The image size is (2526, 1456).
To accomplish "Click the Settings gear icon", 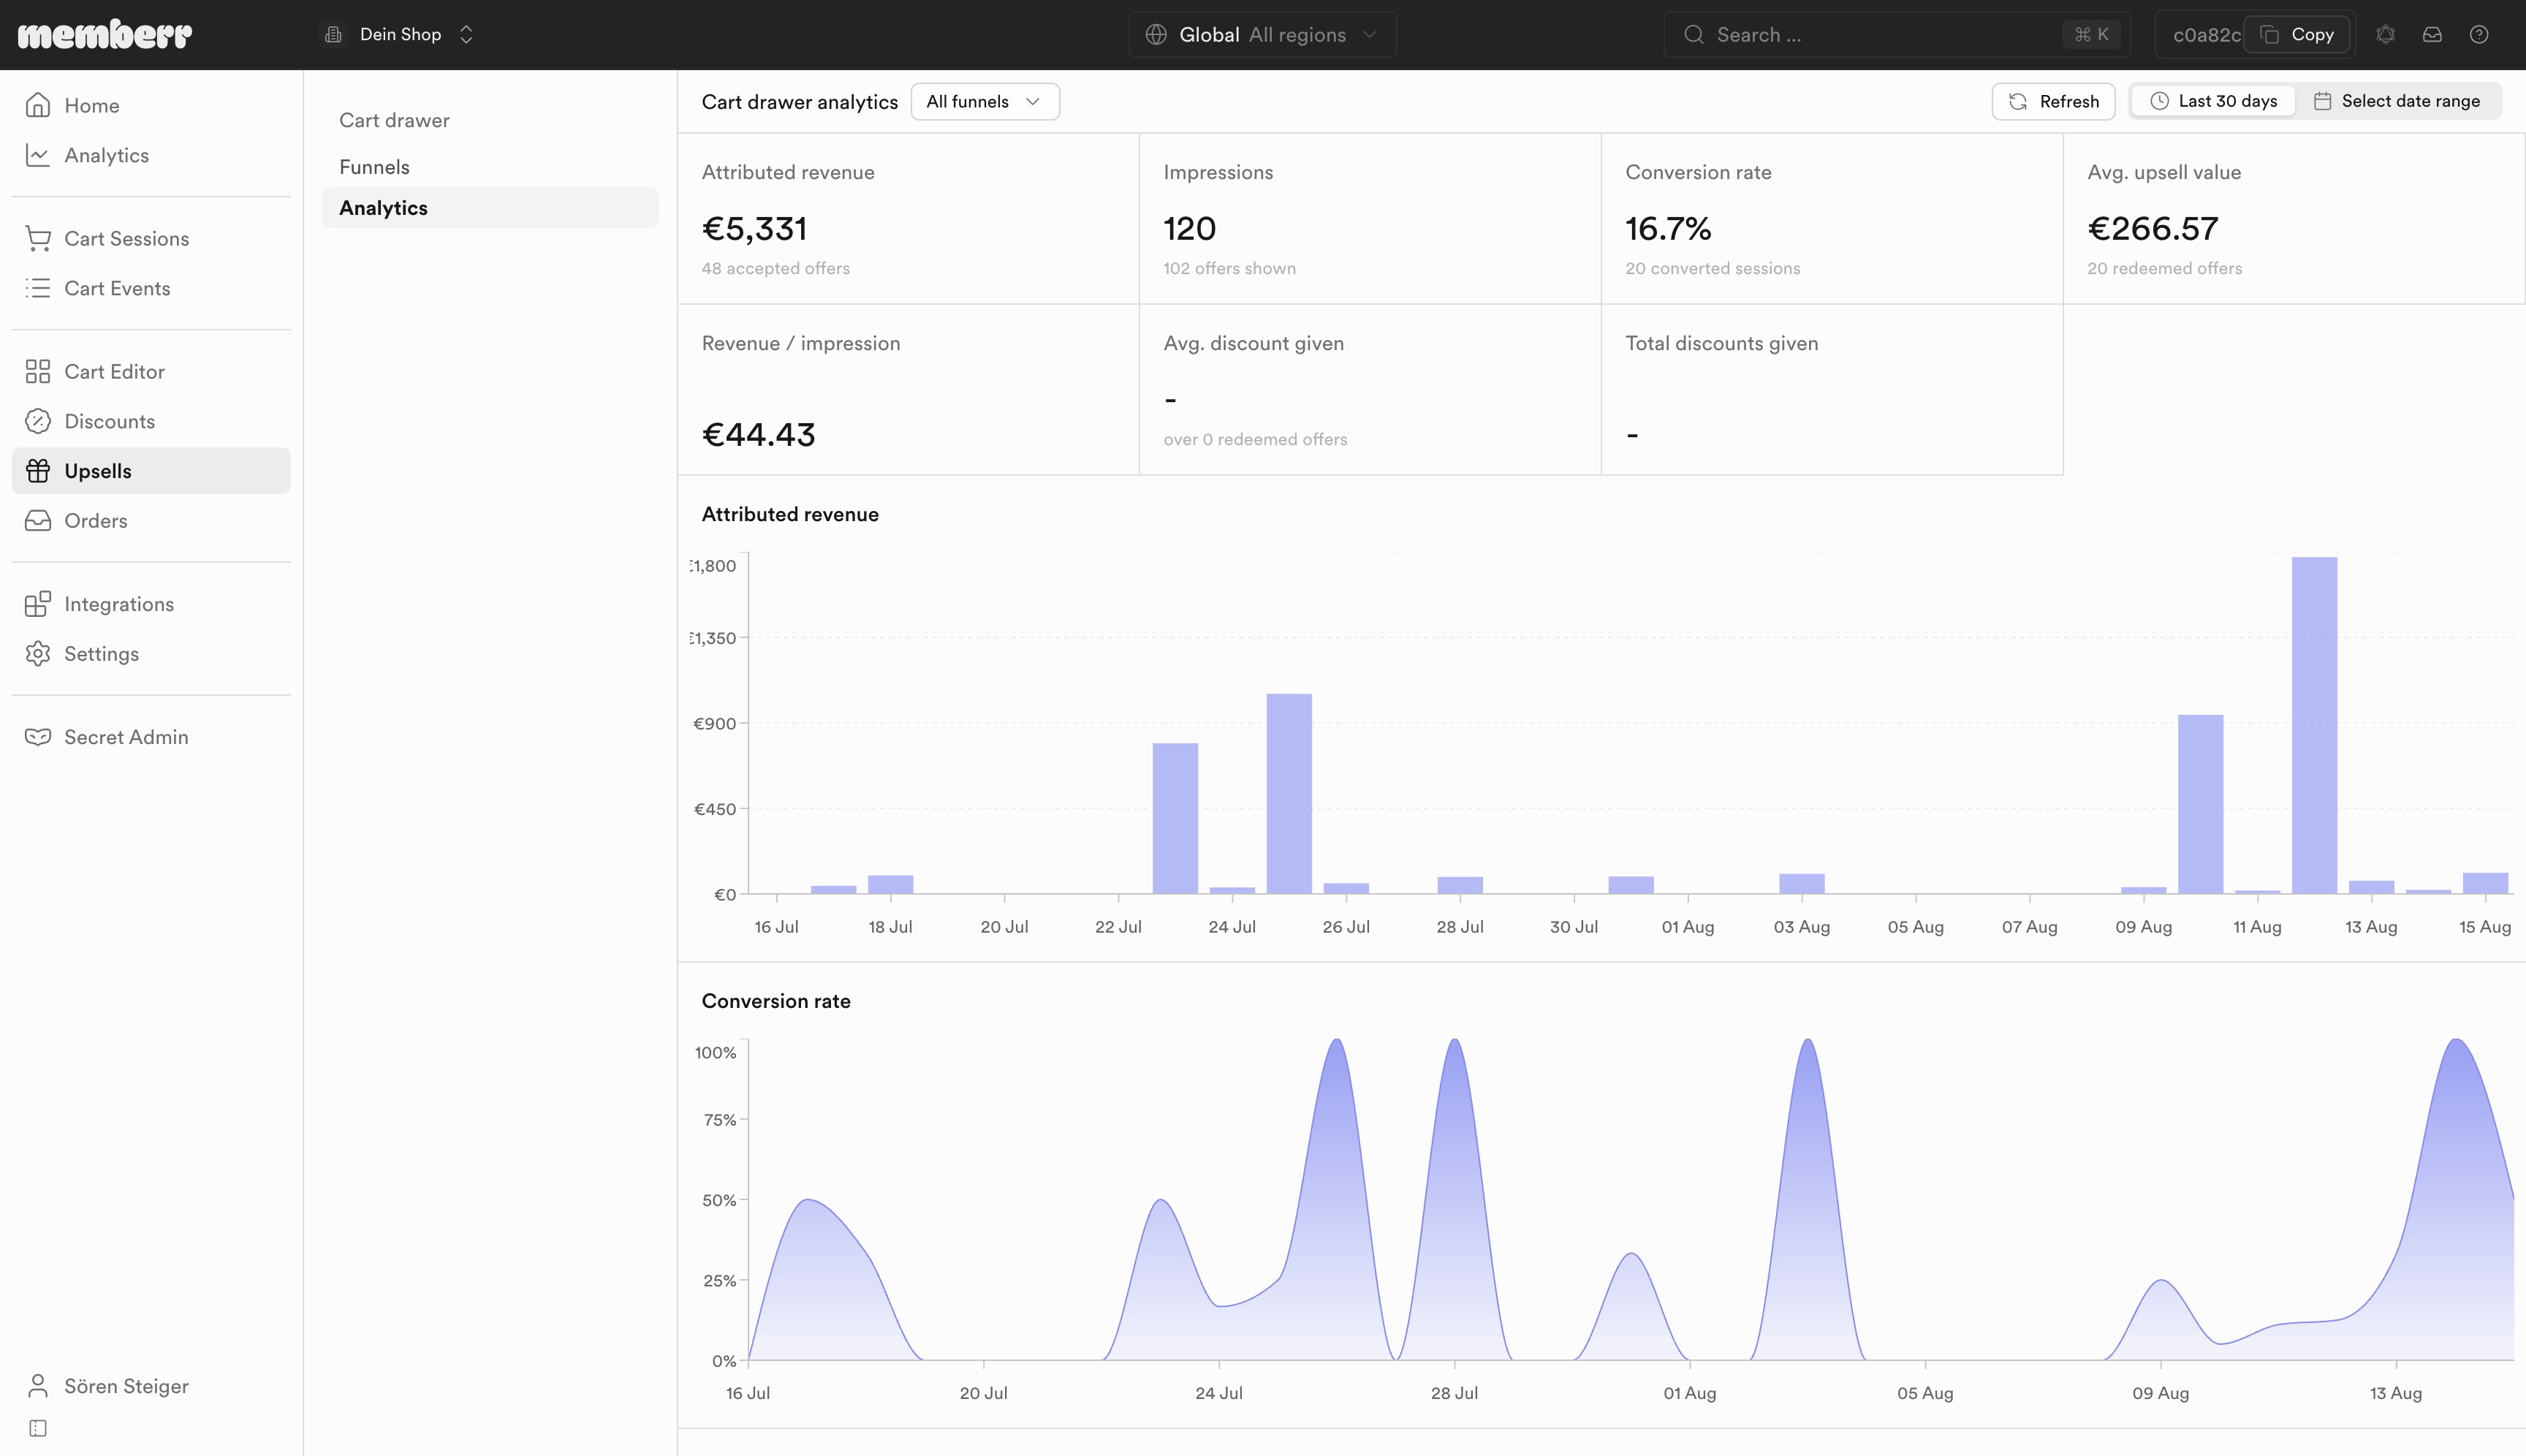I will tap(38, 653).
